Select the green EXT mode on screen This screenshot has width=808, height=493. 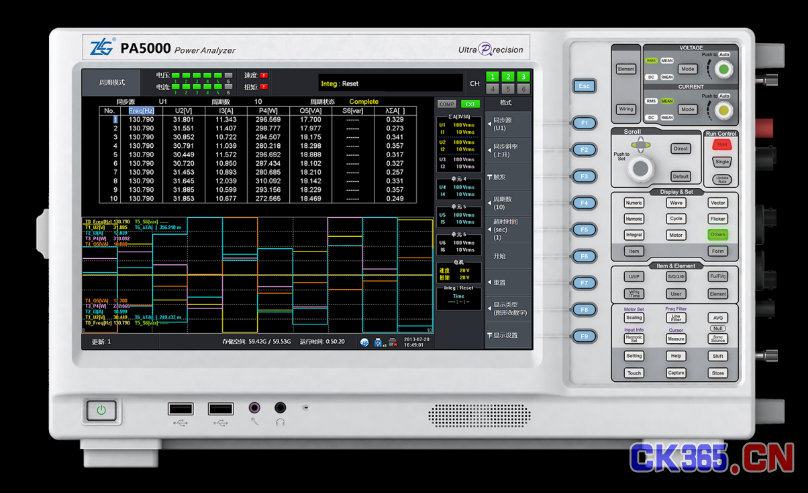pos(470,104)
